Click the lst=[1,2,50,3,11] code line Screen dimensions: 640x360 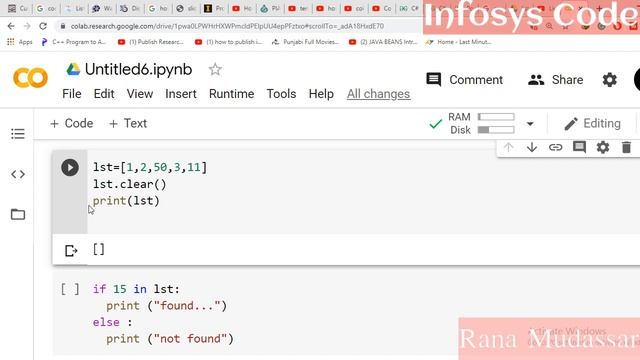[150, 167]
